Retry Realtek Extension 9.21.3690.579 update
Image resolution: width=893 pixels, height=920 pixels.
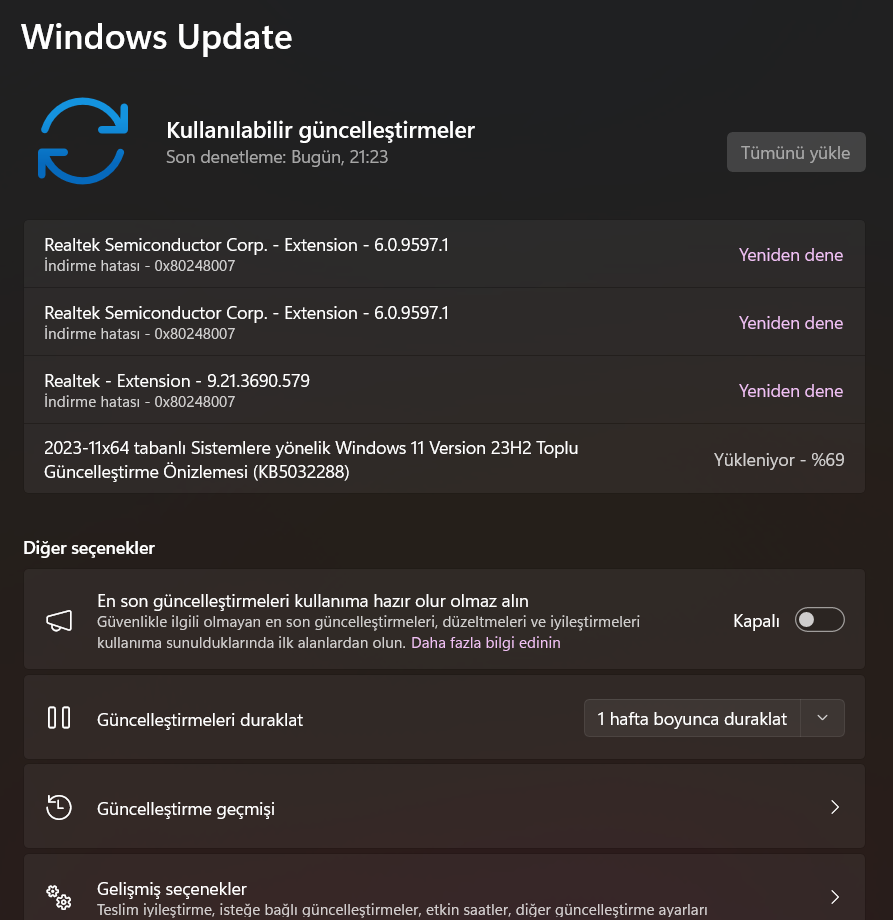click(790, 391)
